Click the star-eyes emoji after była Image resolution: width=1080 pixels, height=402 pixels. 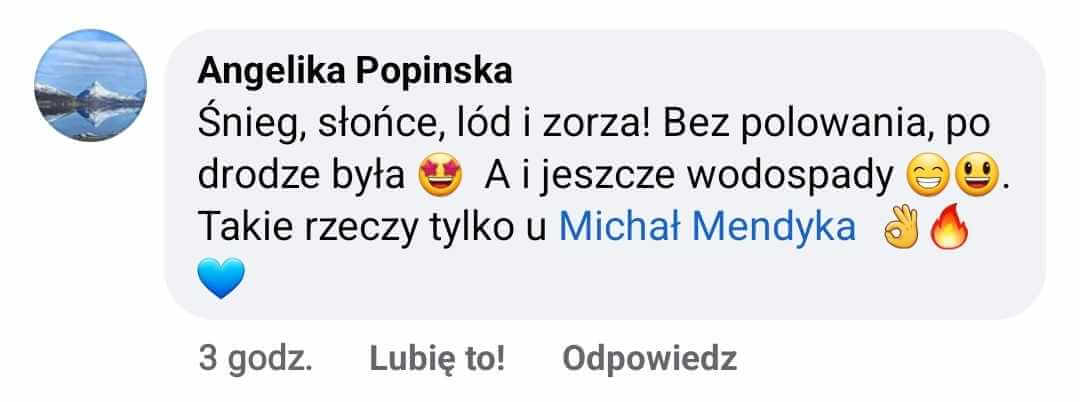440,178
